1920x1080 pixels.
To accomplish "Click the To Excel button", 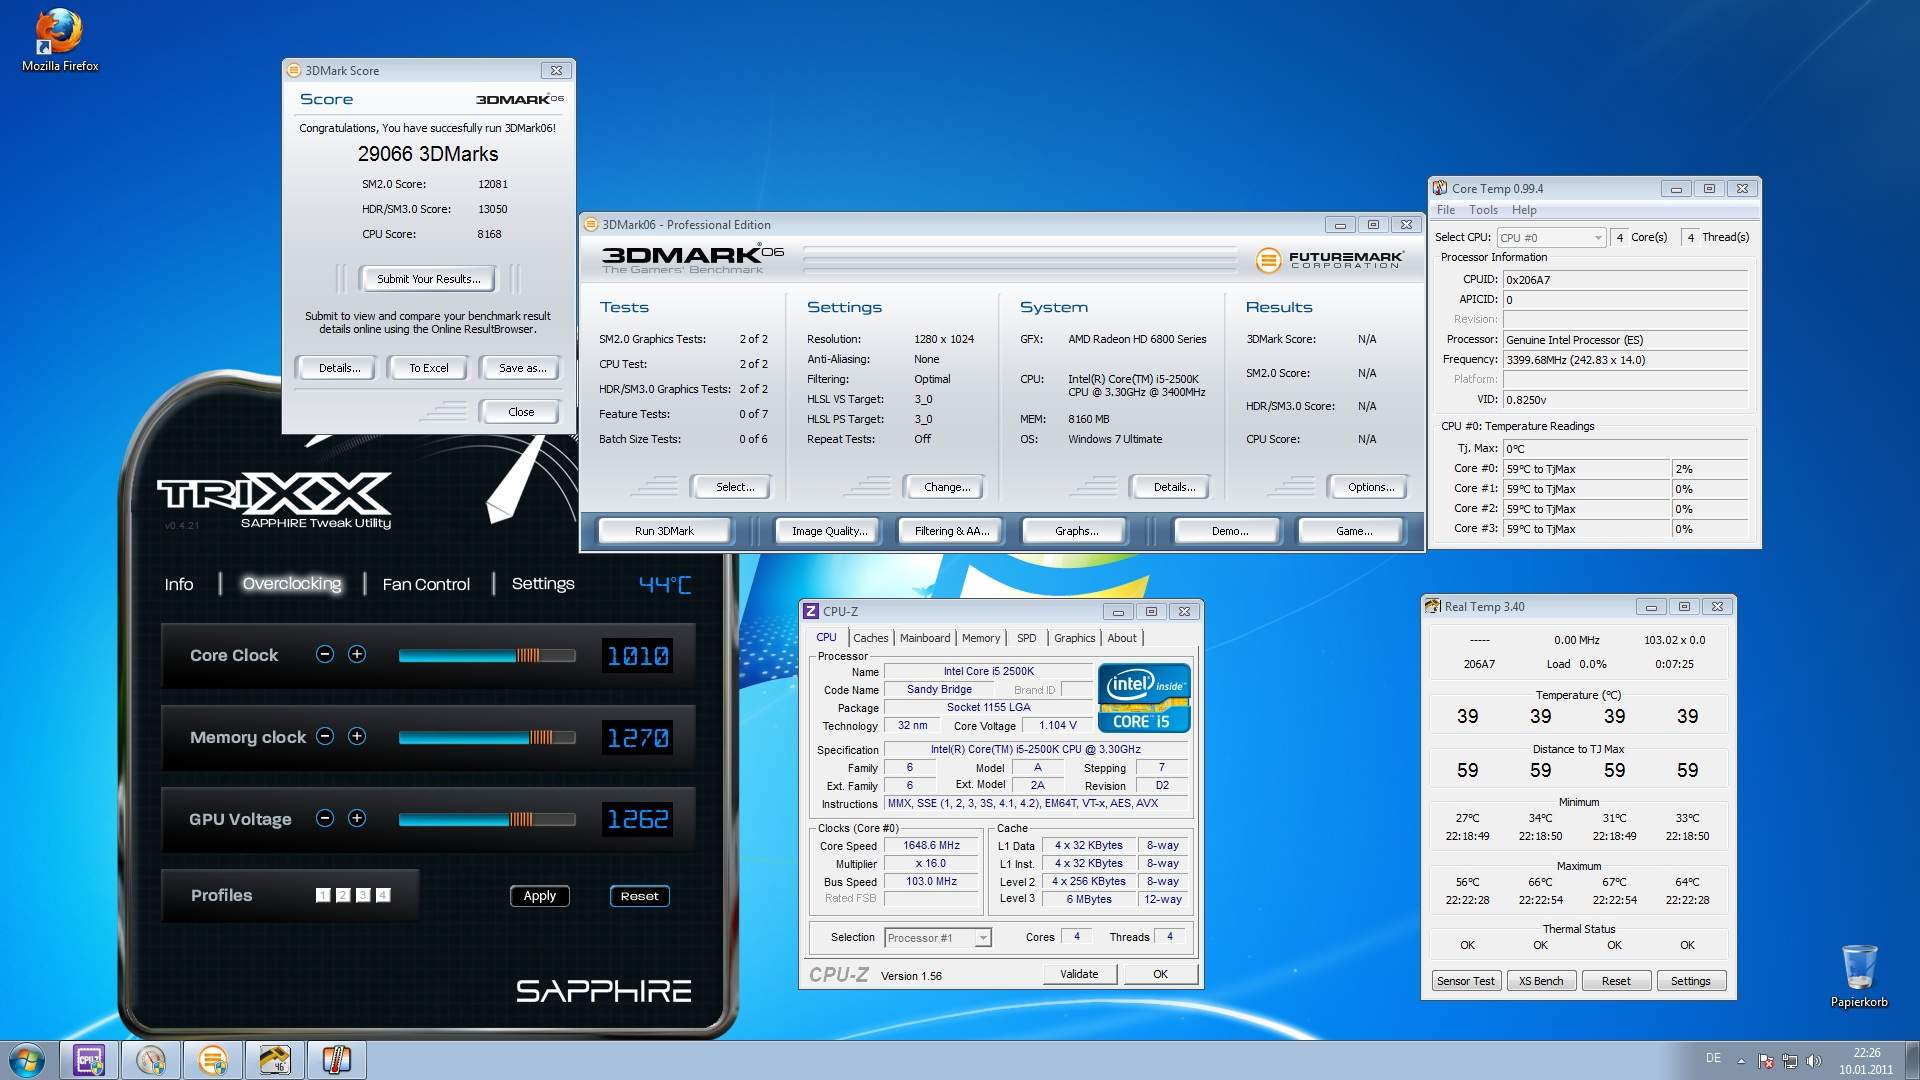I will click(x=429, y=368).
